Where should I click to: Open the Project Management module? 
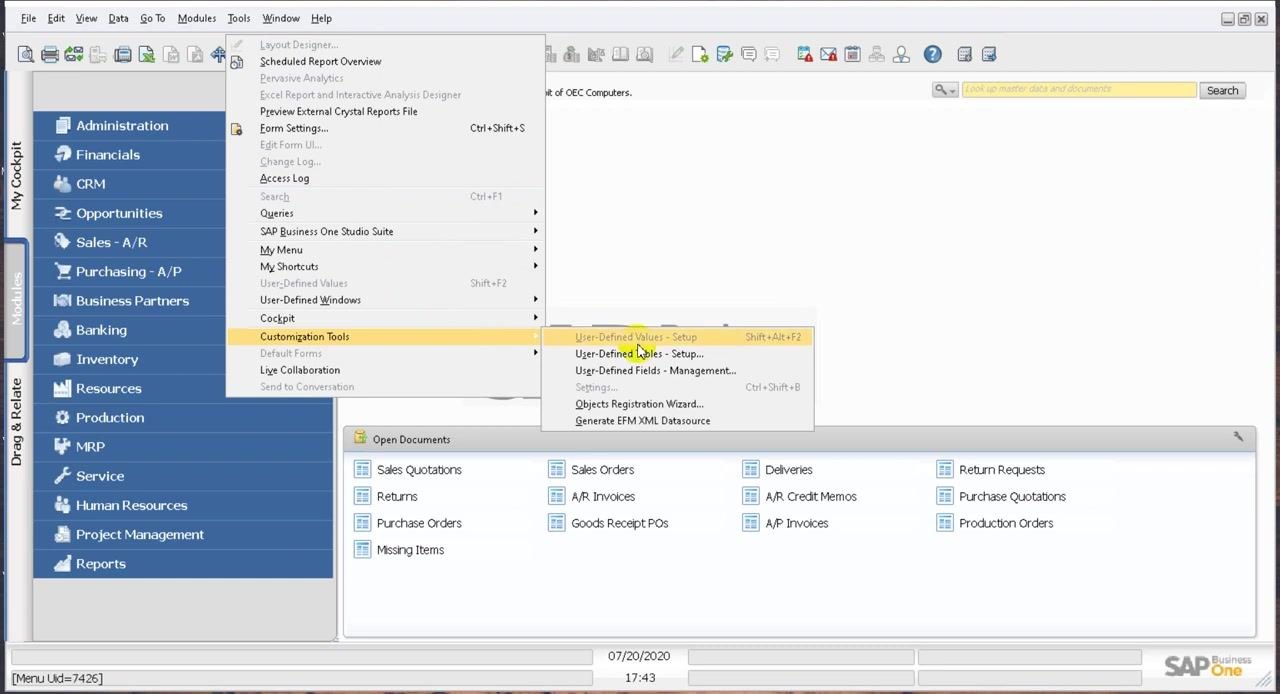pos(140,534)
